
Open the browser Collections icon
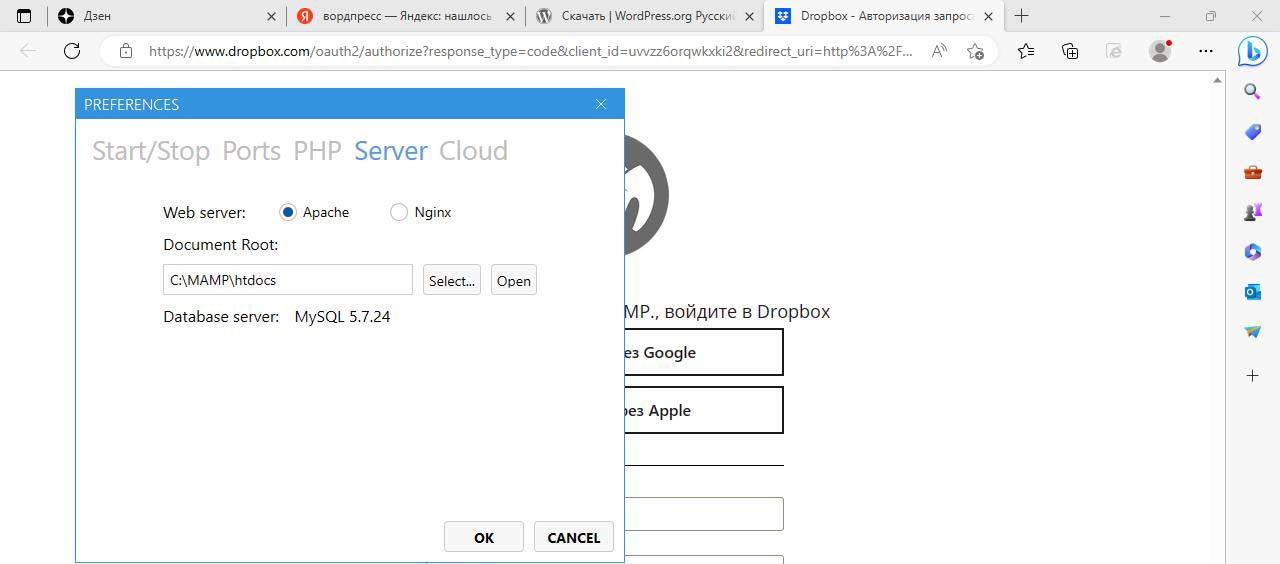(1070, 51)
